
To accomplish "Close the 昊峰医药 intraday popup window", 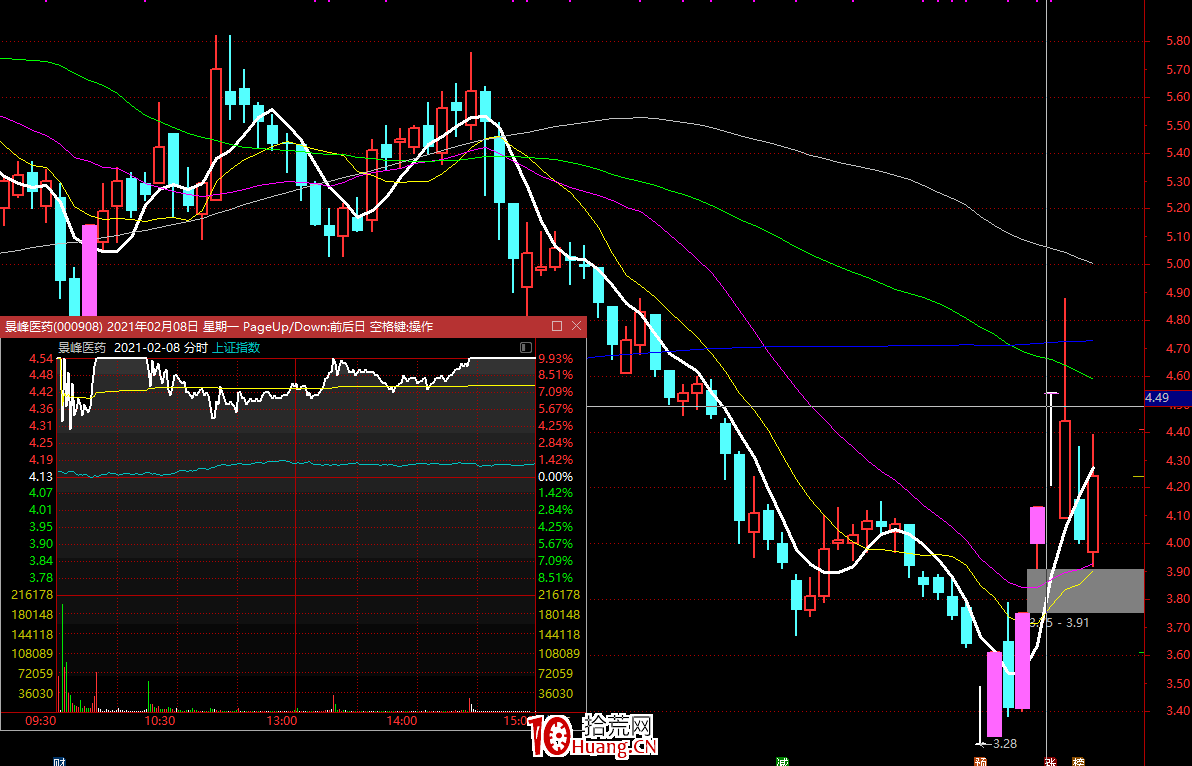I will (x=576, y=326).
